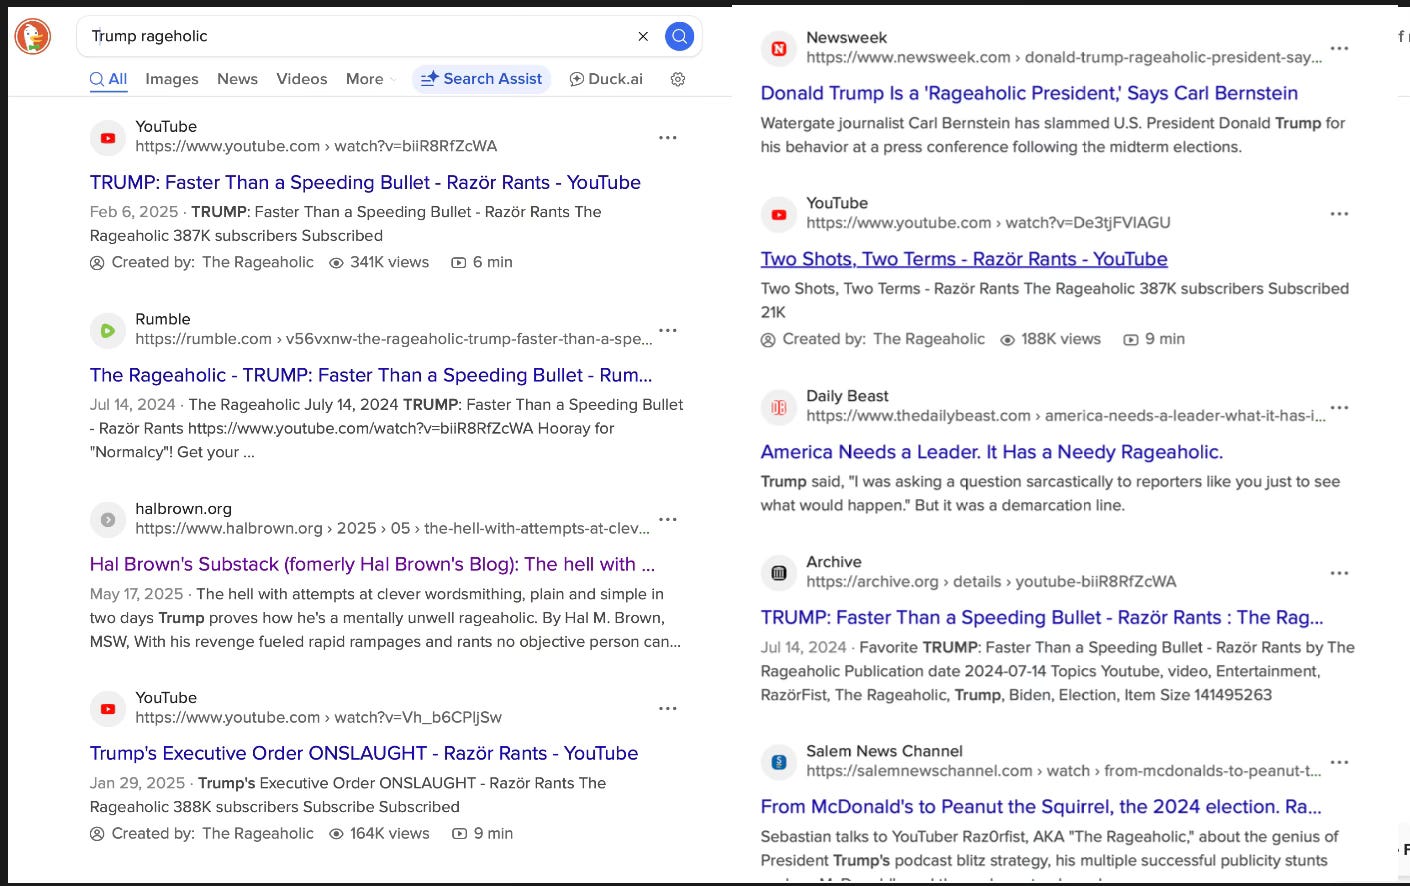The height and width of the screenshot is (886, 1410).
Task: Click YouTube favicon for Speeding Bullet result
Action: (x=108, y=137)
